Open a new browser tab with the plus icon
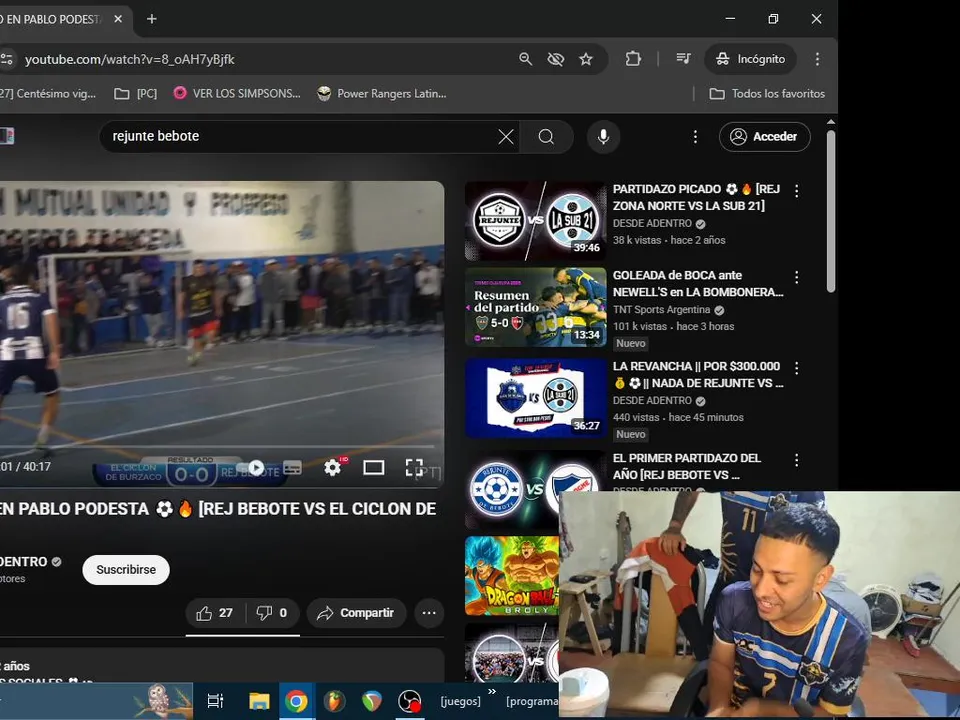The image size is (960, 720). (152, 19)
